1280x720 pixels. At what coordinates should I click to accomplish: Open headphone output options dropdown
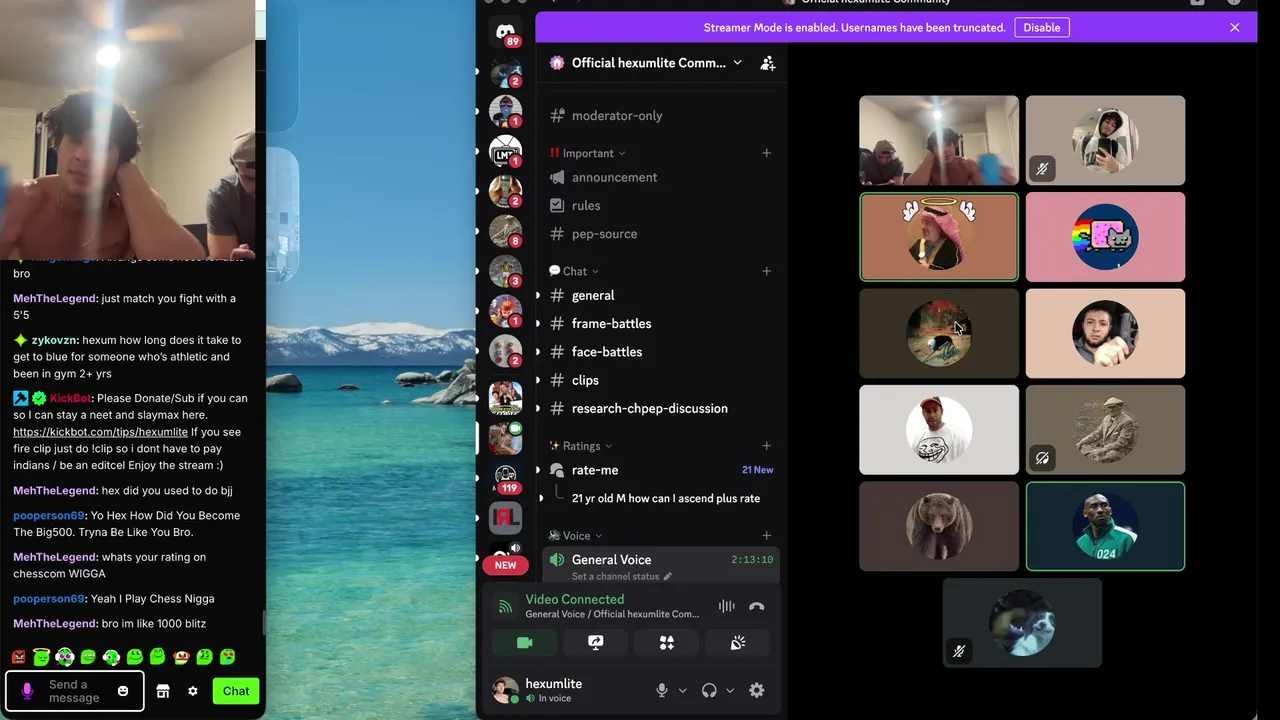tap(730, 690)
